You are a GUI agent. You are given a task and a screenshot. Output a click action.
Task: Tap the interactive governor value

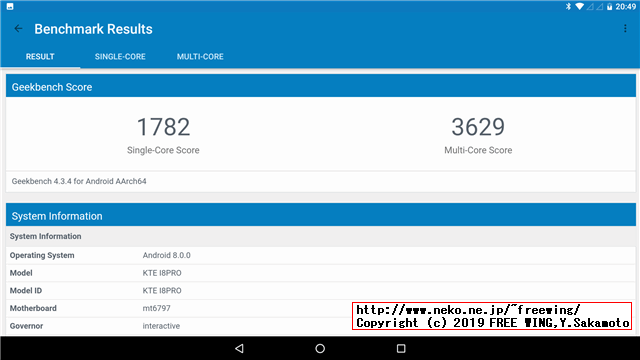point(161,326)
